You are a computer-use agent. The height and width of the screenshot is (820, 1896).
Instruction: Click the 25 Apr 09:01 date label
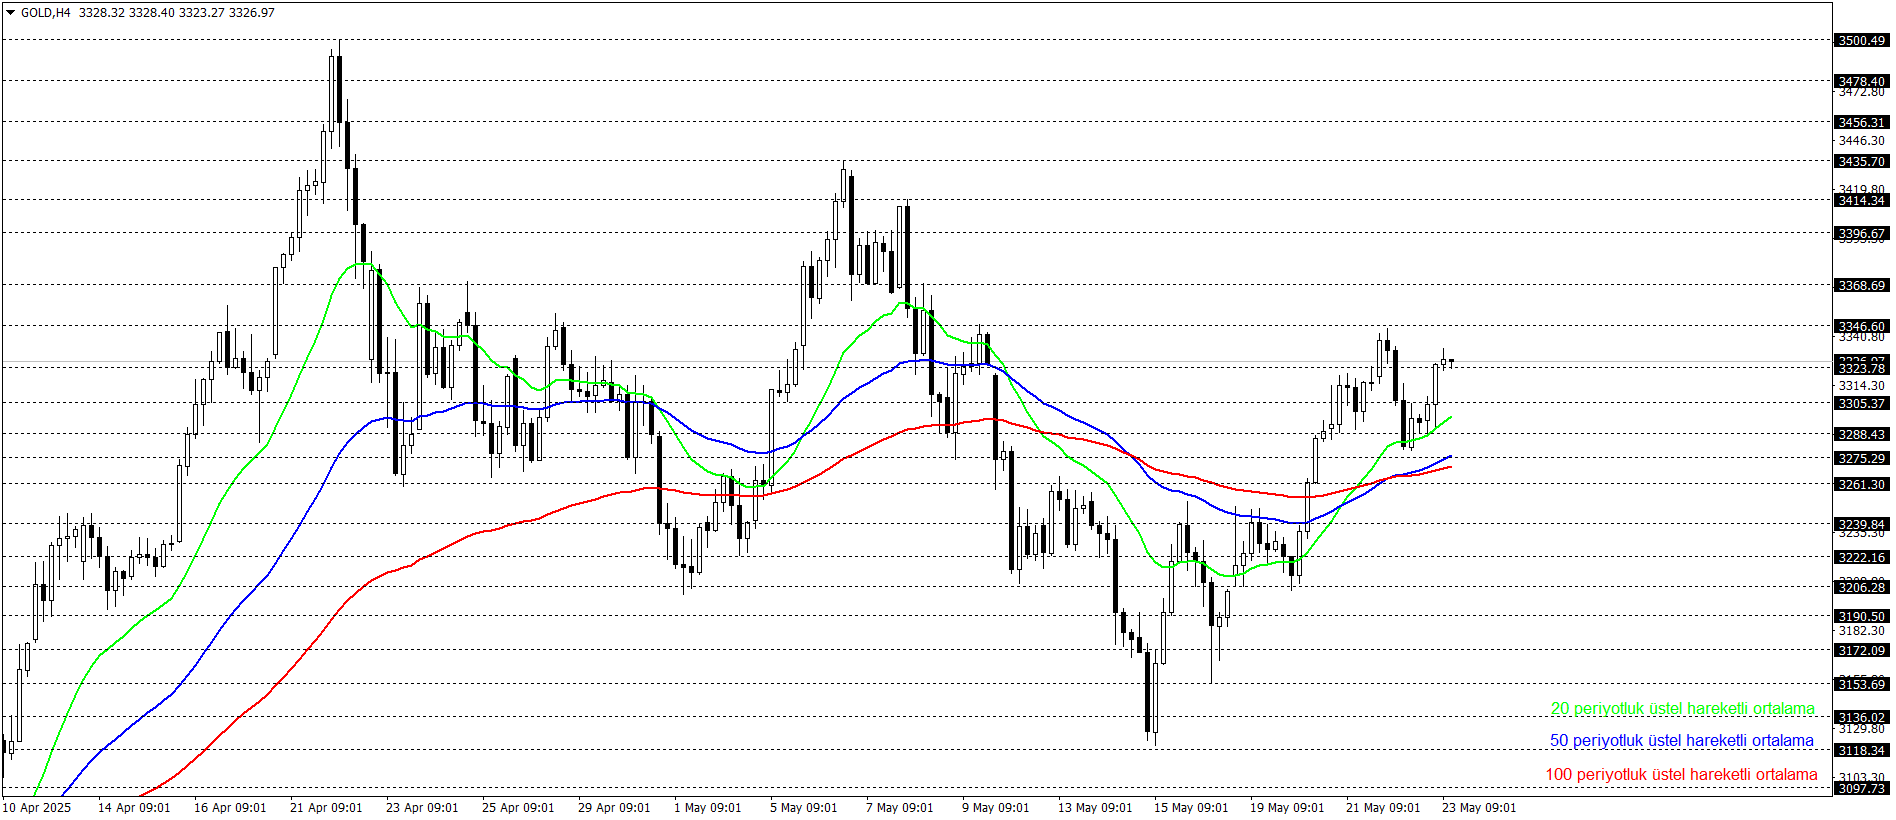[518, 808]
